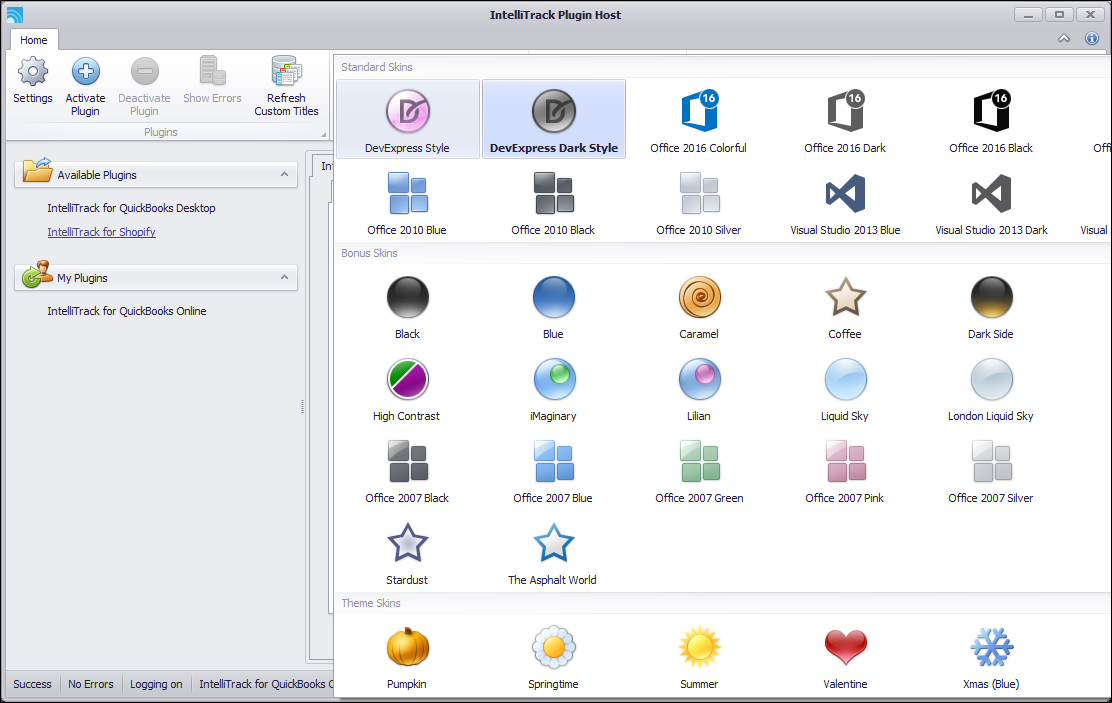The image size is (1112, 703).
Task: Click the Activate Plugin button
Action: pos(85,87)
